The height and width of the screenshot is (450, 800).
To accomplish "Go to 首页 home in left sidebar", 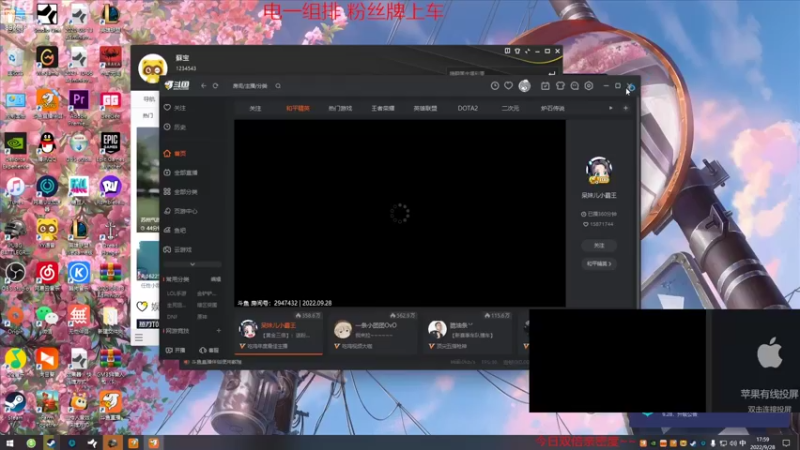I will coord(176,153).
